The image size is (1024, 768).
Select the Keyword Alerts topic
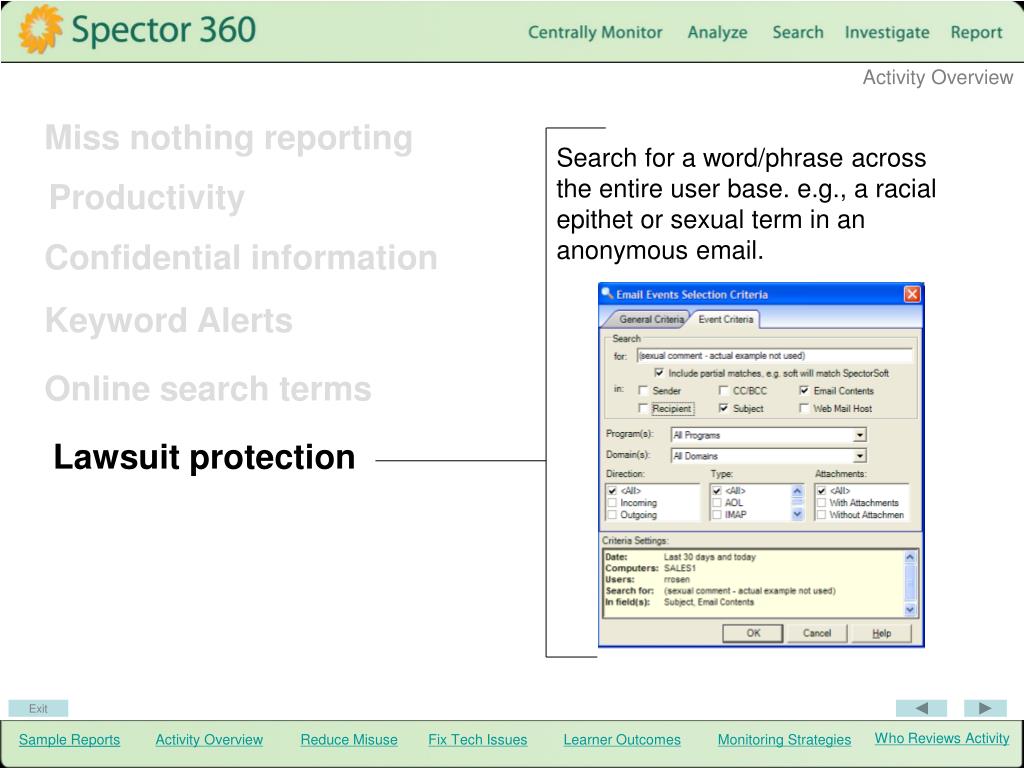[x=168, y=321]
